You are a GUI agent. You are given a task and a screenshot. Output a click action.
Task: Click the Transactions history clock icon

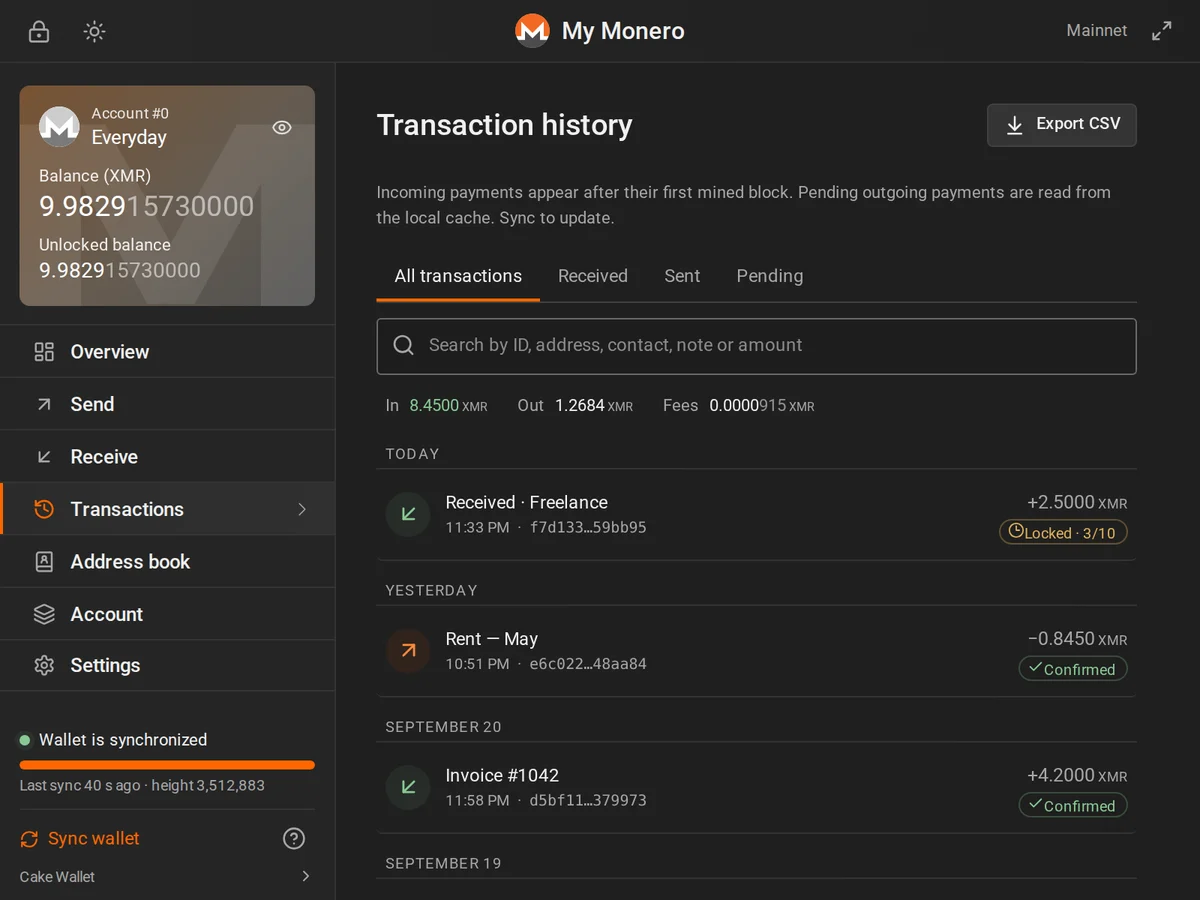(44, 509)
